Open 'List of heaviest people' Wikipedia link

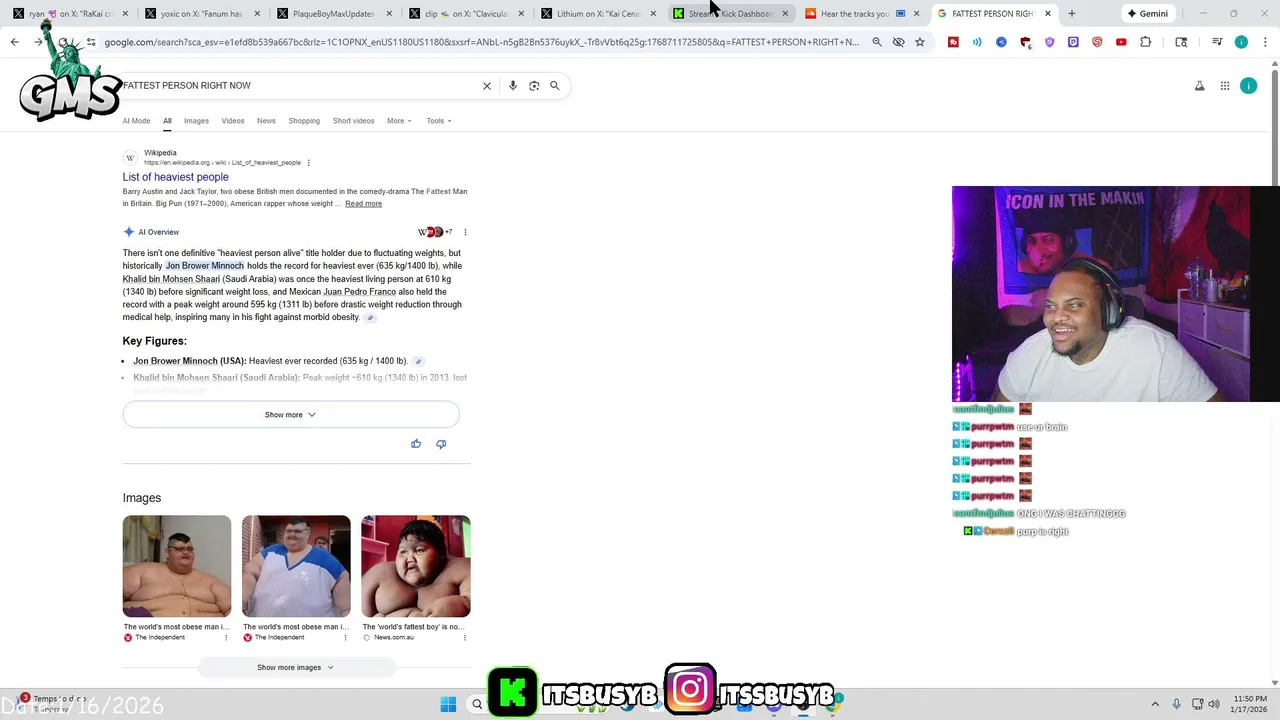pos(175,177)
